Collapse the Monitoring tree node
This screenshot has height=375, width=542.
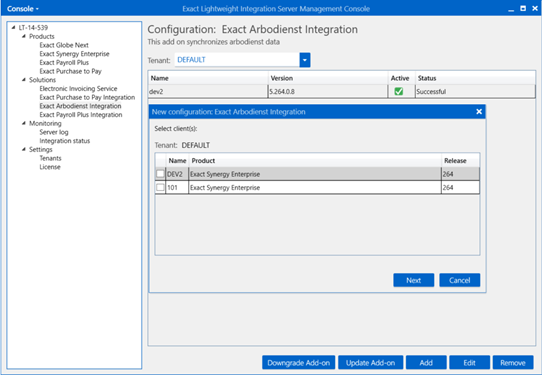tap(24, 123)
